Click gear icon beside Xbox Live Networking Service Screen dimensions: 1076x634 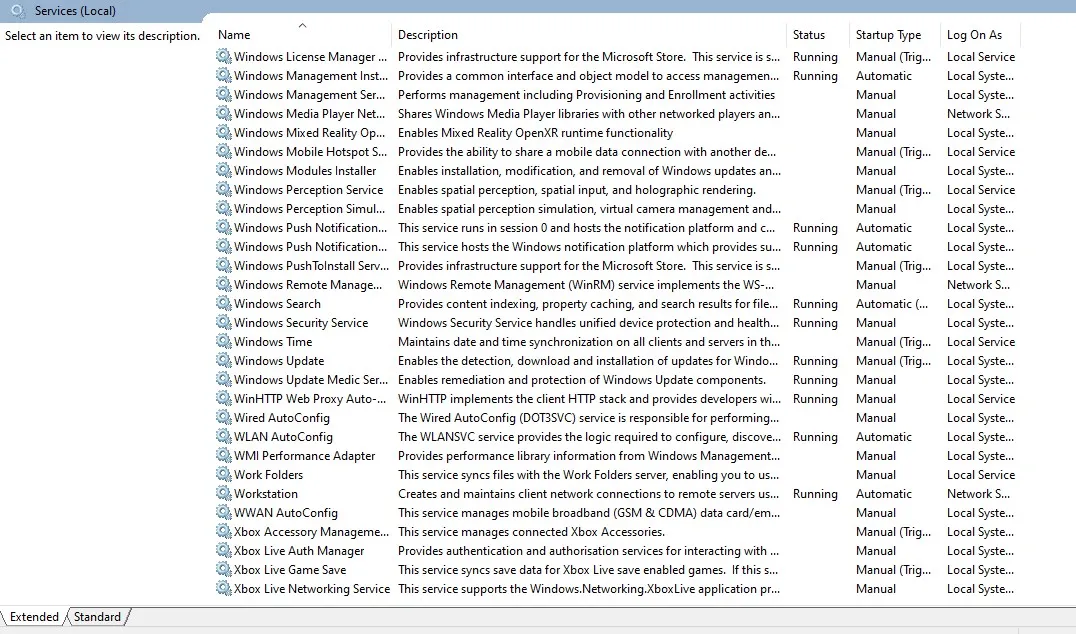(x=224, y=588)
